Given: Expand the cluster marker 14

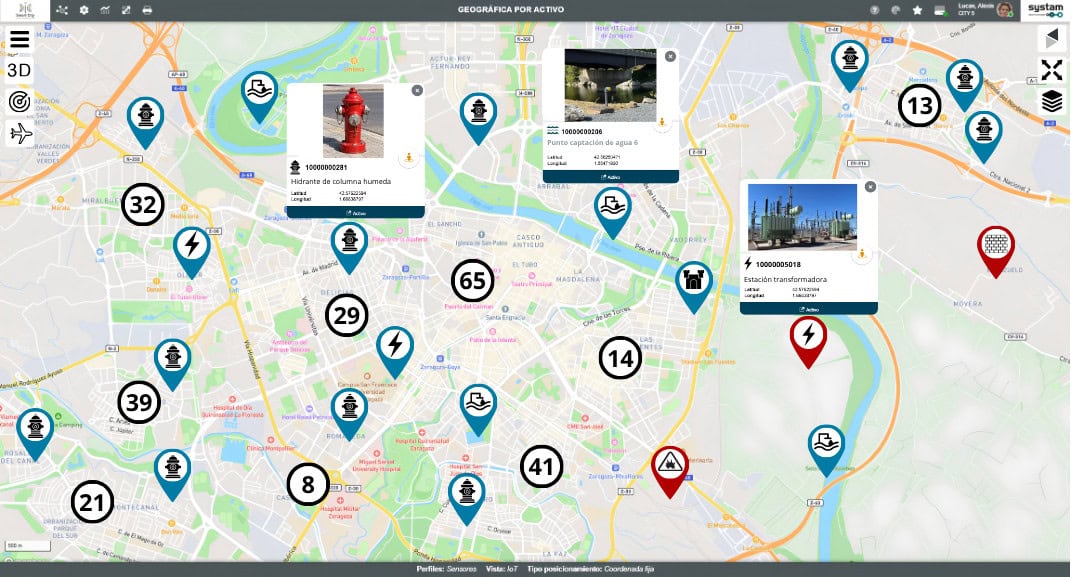Looking at the screenshot, I should click(620, 358).
